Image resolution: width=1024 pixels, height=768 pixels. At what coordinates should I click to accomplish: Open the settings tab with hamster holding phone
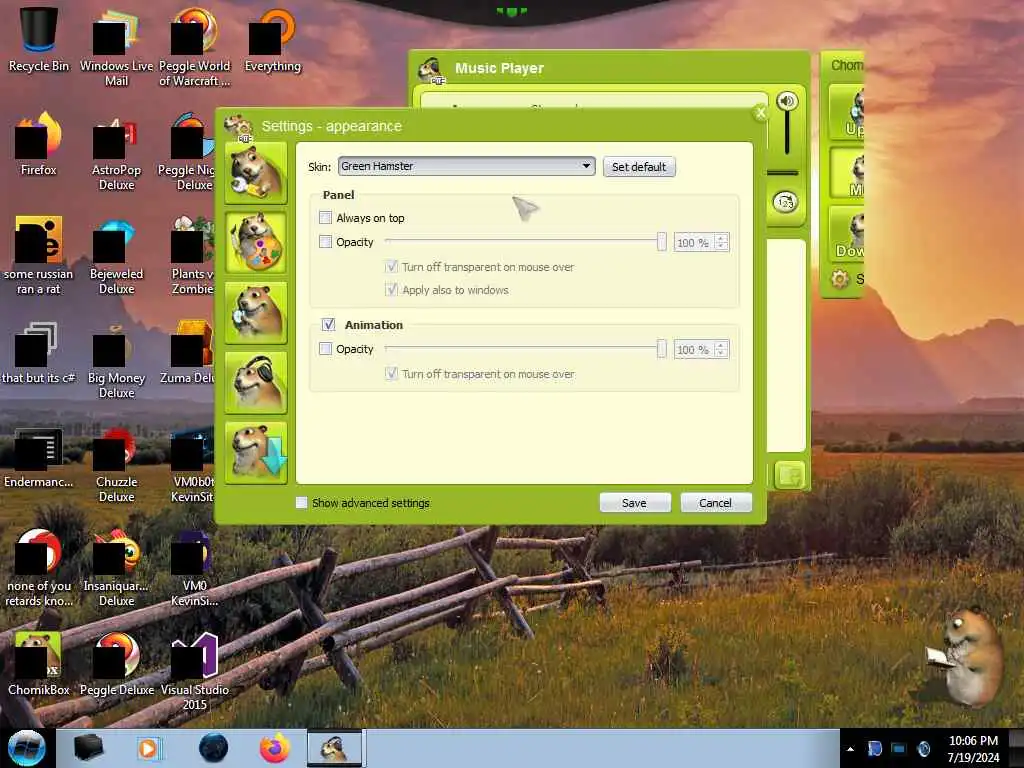pos(255,313)
